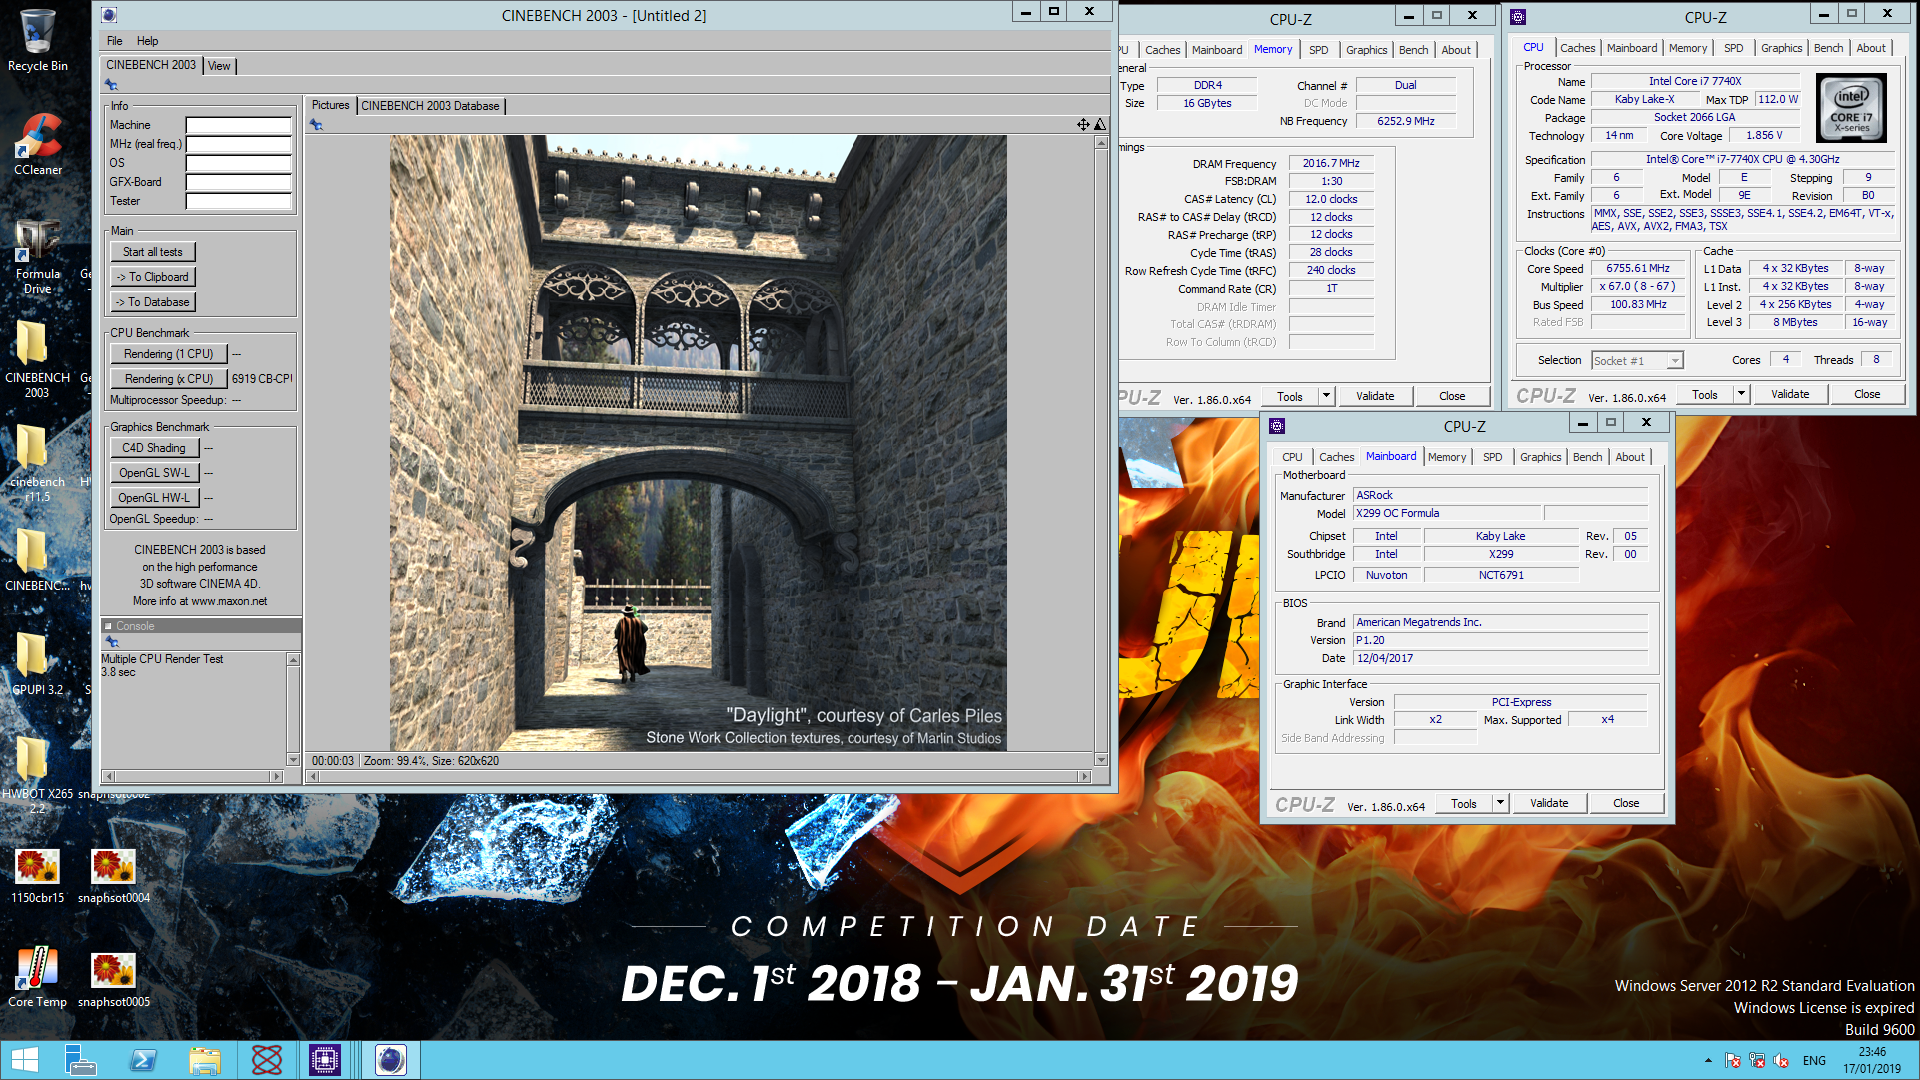Open the Formula Drive desktop icon

coord(38,255)
